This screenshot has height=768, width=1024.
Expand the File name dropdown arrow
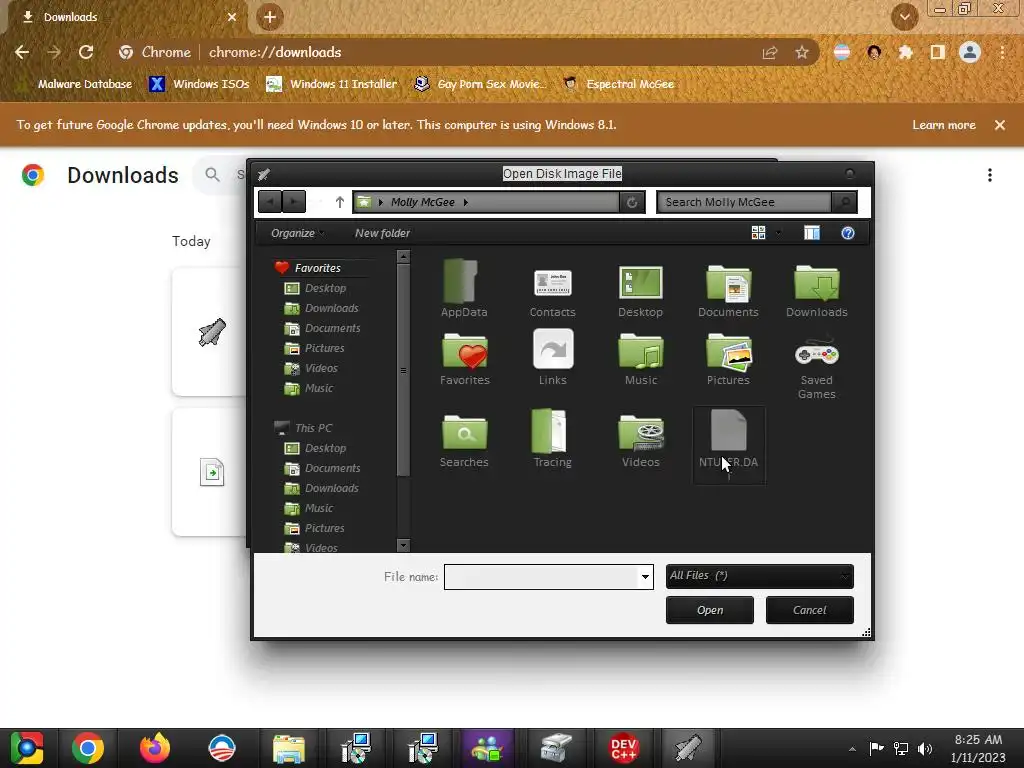click(x=645, y=577)
